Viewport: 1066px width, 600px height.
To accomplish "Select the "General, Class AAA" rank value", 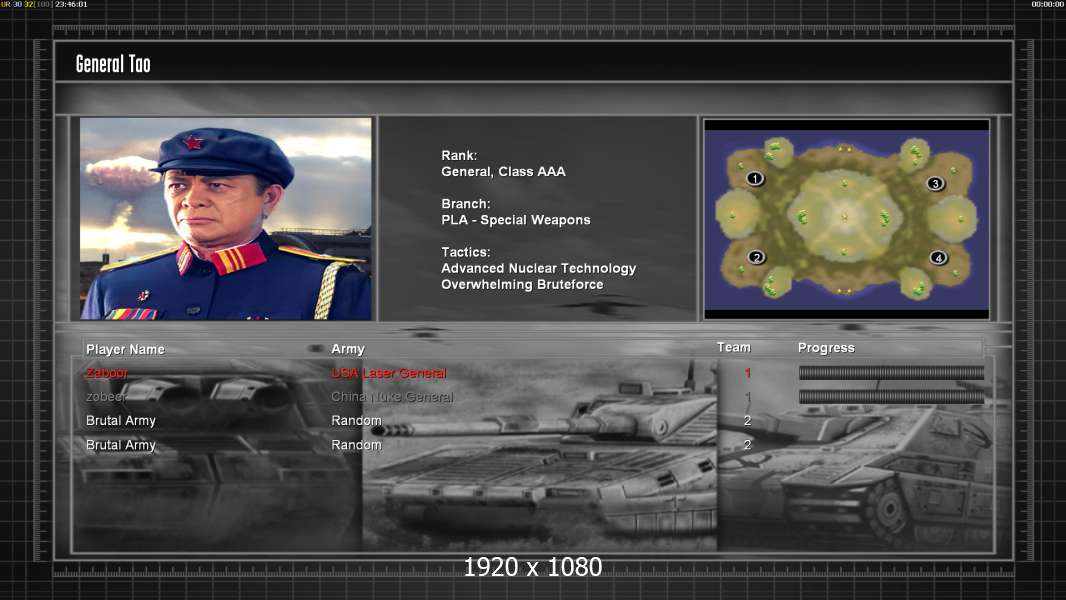I will [503, 172].
